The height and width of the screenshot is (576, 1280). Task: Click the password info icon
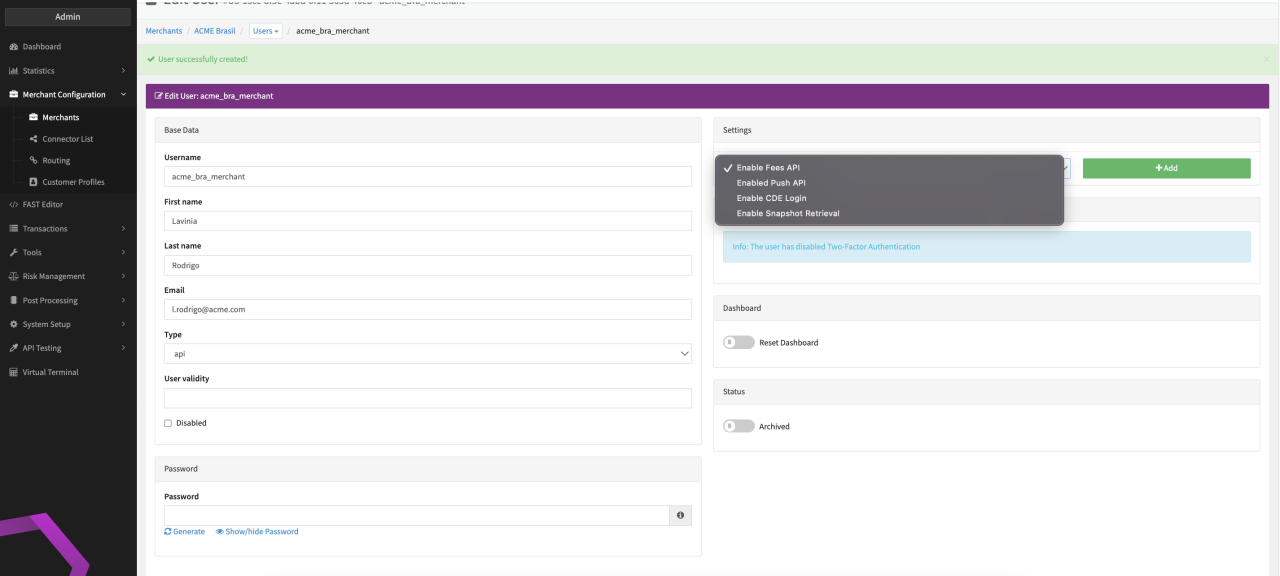(x=680, y=515)
